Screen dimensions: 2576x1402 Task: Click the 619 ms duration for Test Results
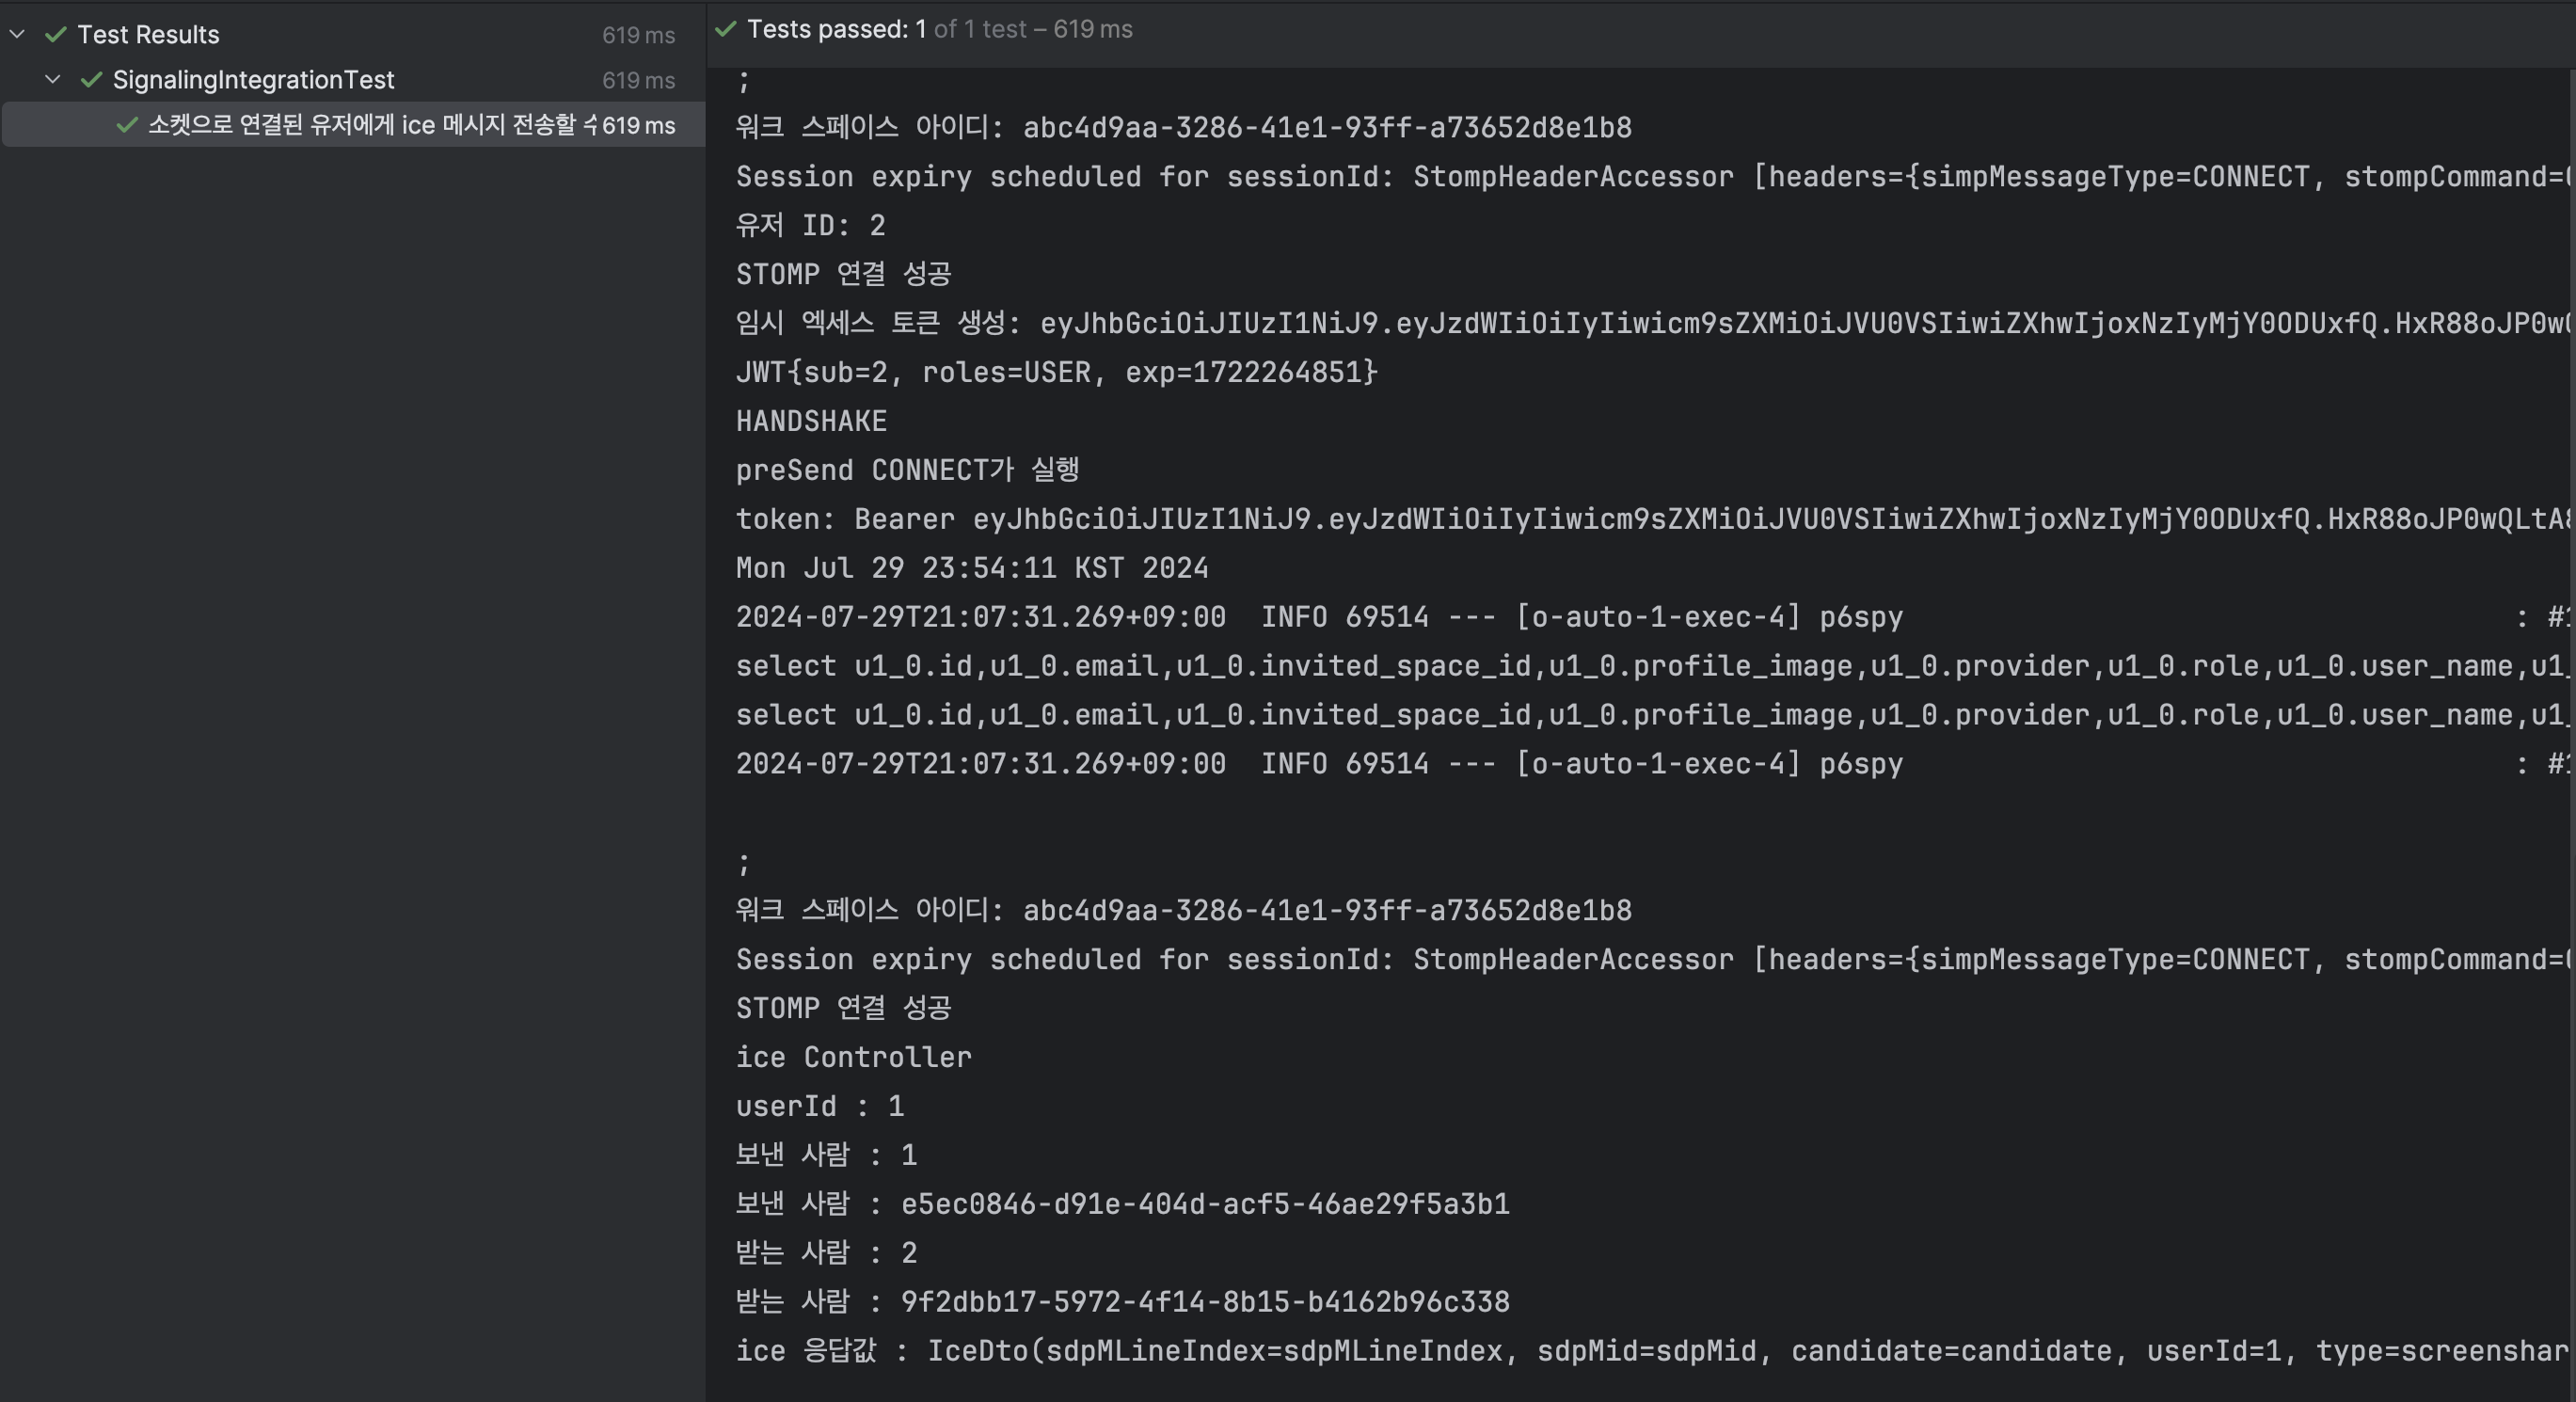click(x=638, y=35)
